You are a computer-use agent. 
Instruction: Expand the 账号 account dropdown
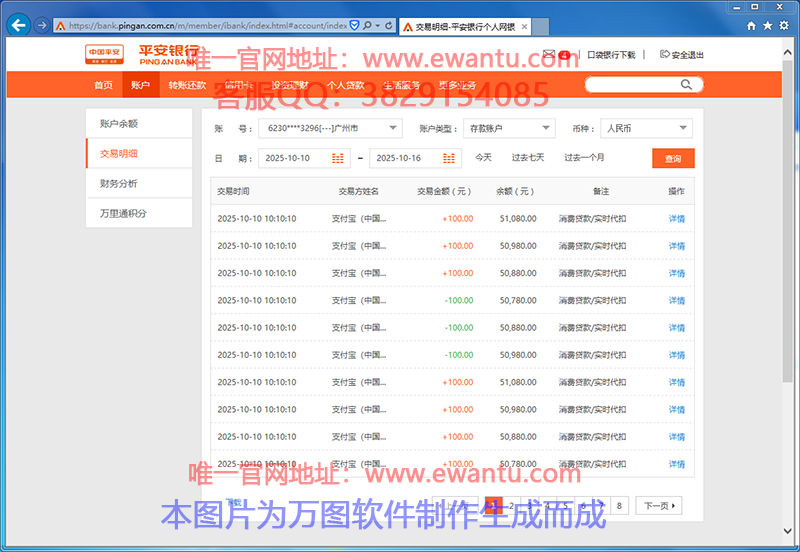click(330, 128)
